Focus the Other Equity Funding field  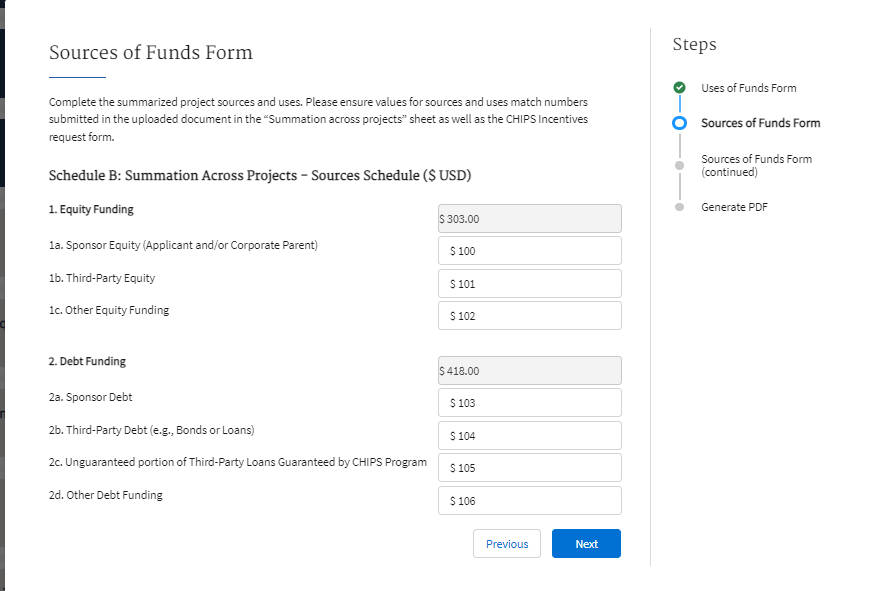[x=529, y=316]
